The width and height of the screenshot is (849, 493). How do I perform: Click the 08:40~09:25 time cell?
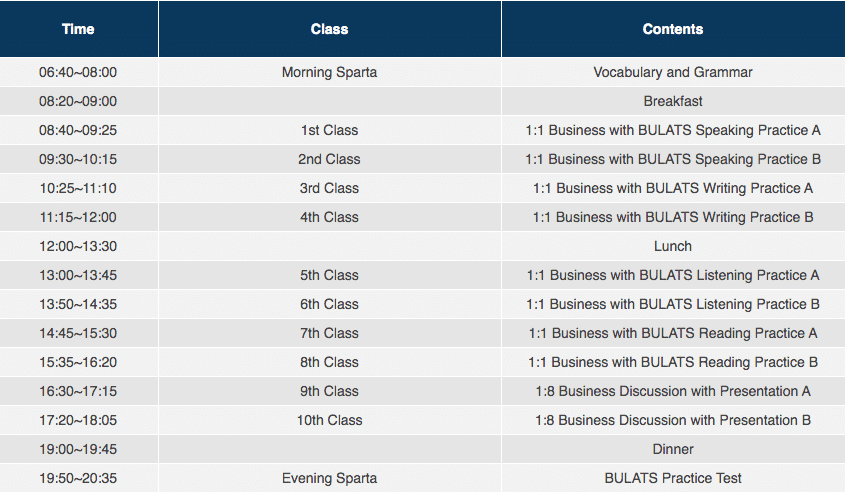tap(78, 130)
